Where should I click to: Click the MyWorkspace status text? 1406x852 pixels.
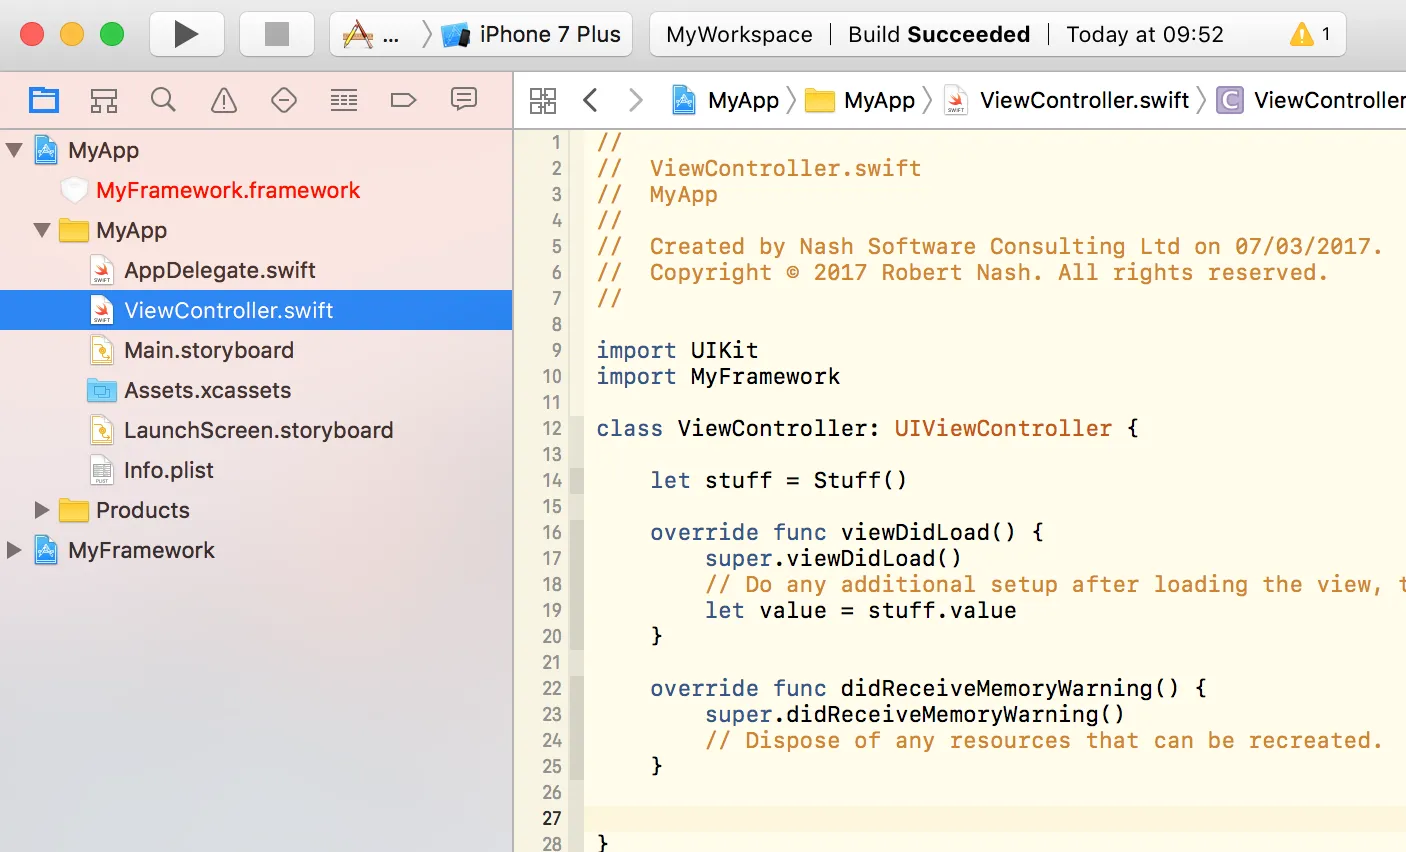[x=739, y=35]
